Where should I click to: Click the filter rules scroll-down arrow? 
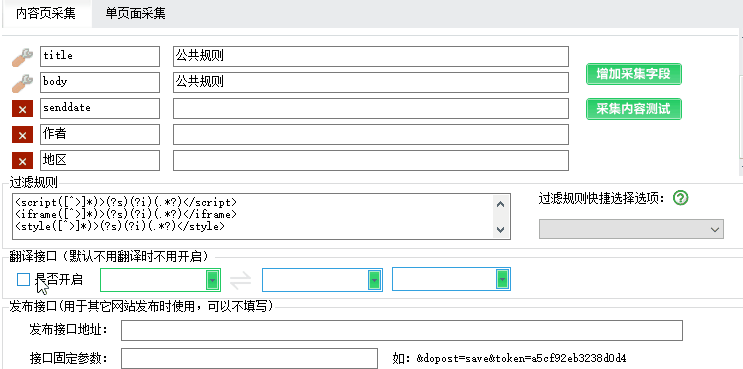pos(500,230)
